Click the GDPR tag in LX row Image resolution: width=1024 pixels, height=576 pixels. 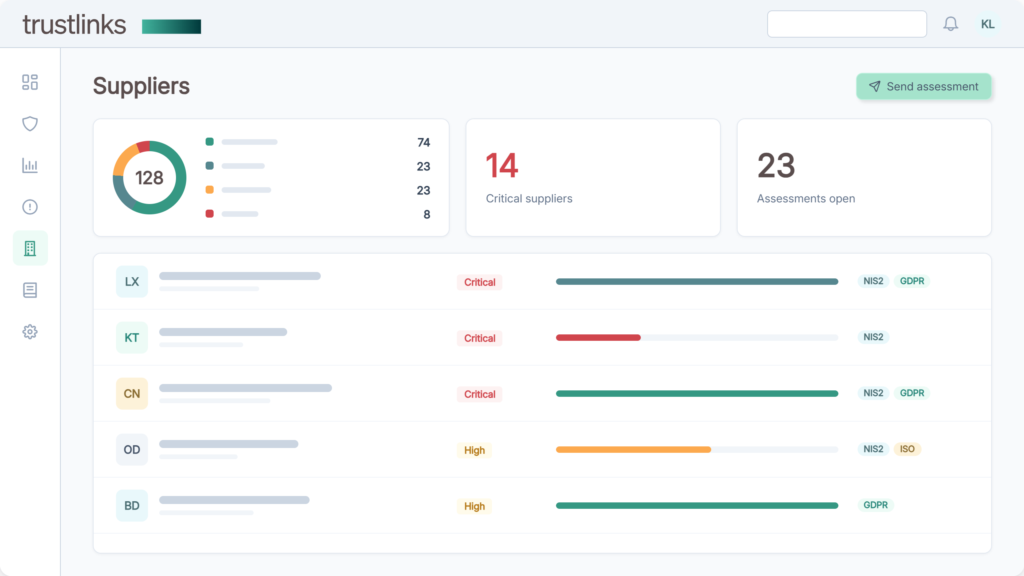tap(912, 281)
